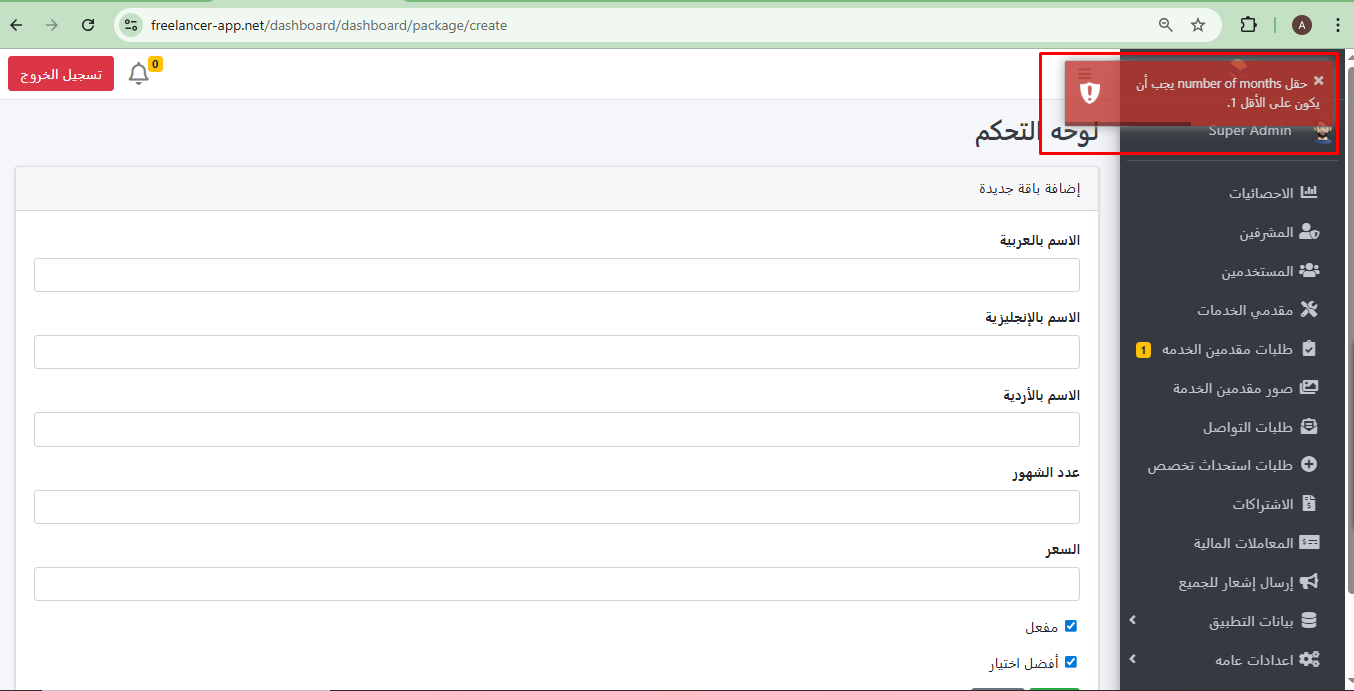Focus the السعر price input field
Screen dimensions: 1354x691
pyautogui.click(x=556, y=584)
